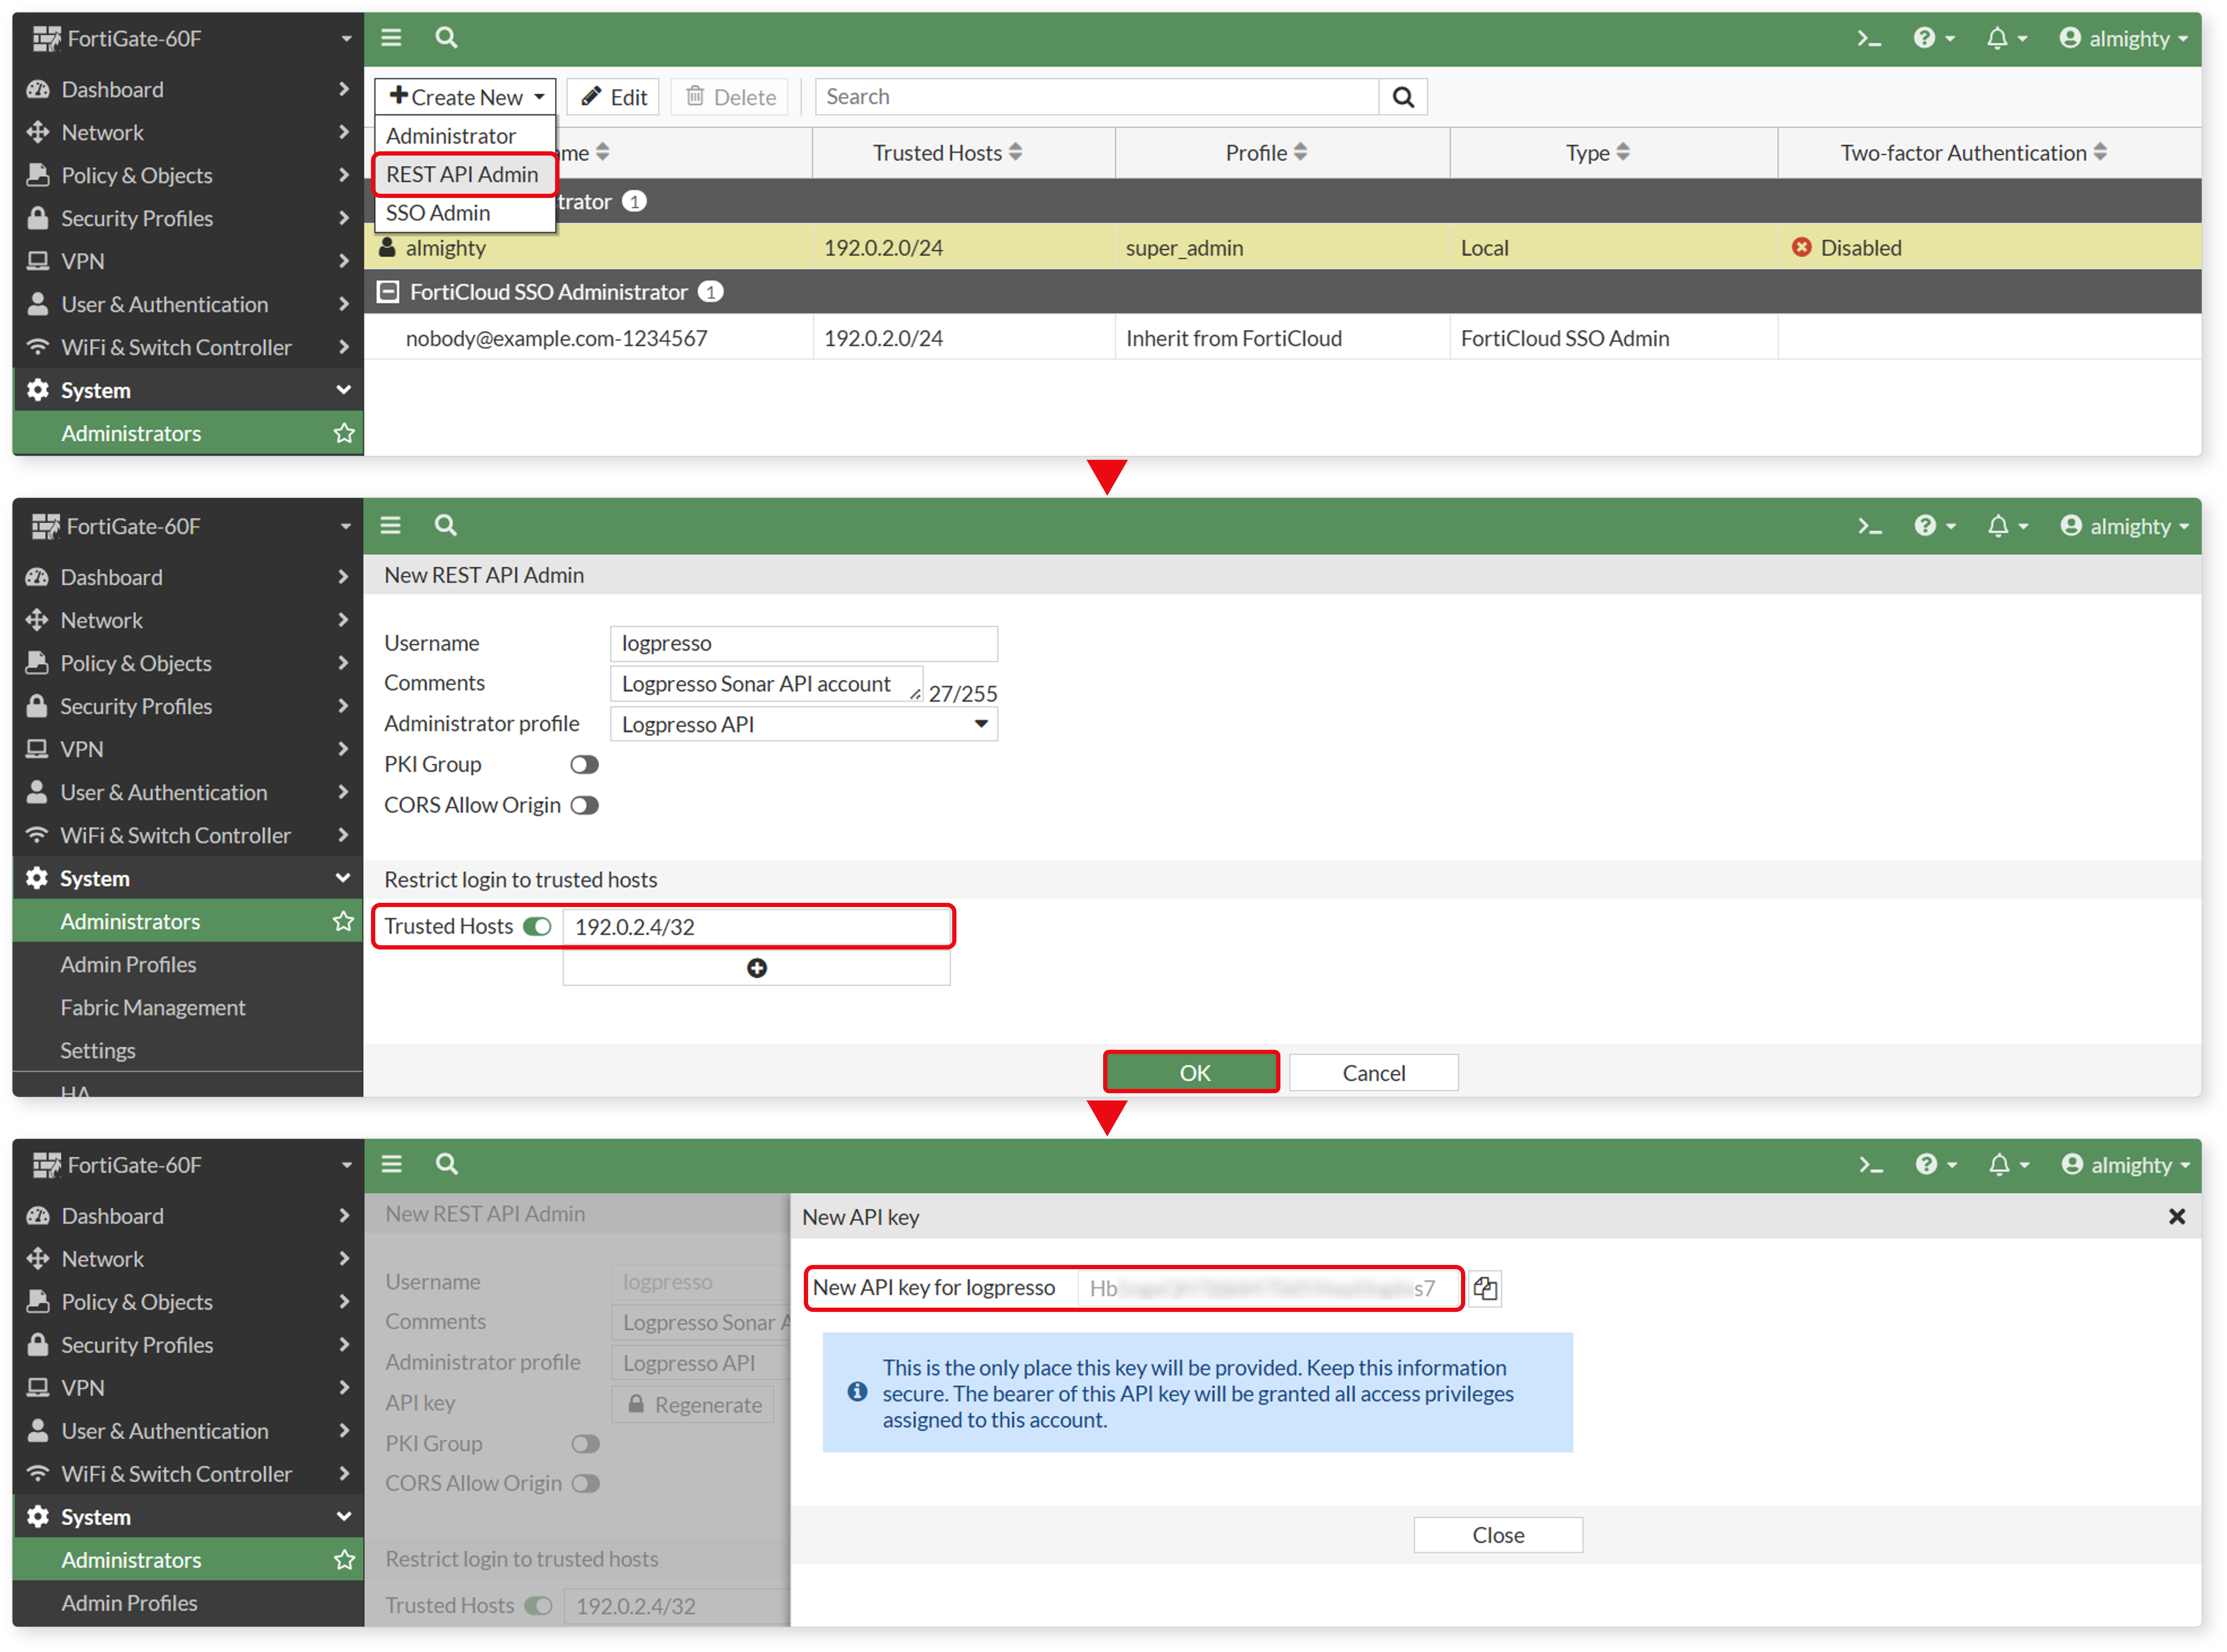Click the add trusted host plus button
This screenshot has height=1652, width=2227.
(x=760, y=968)
